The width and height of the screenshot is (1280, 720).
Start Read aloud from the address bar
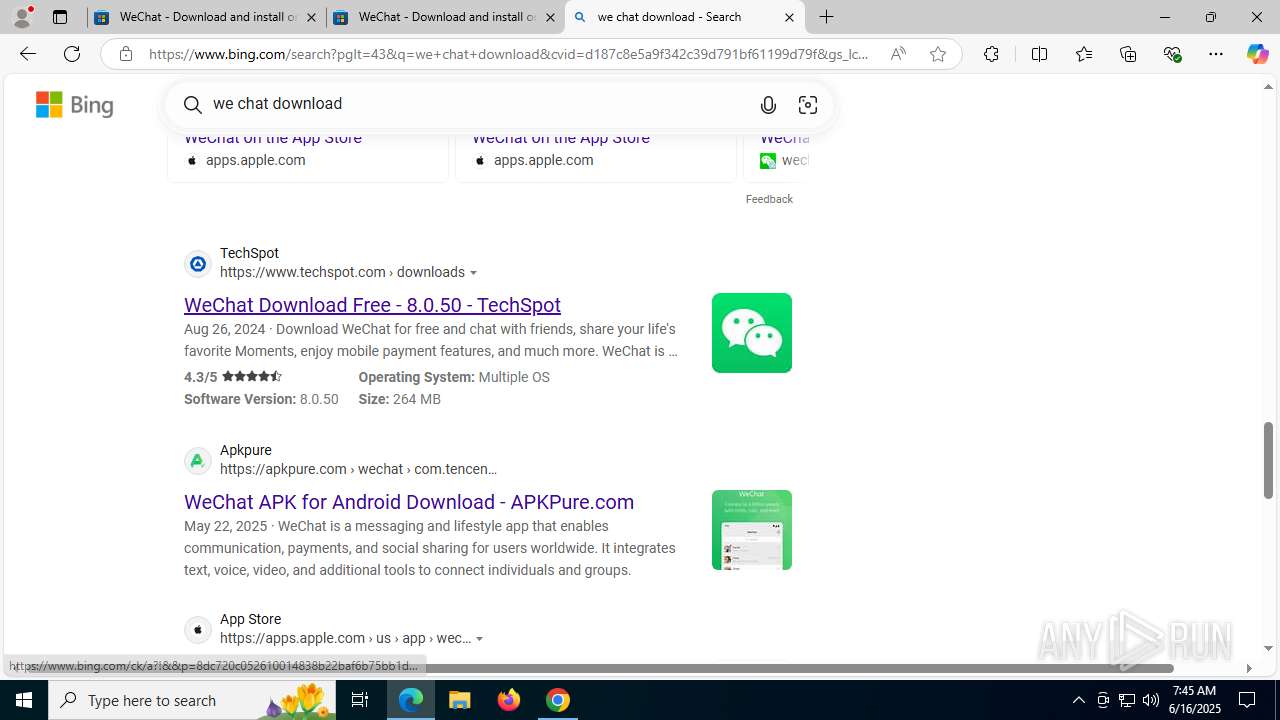(898, 54)
